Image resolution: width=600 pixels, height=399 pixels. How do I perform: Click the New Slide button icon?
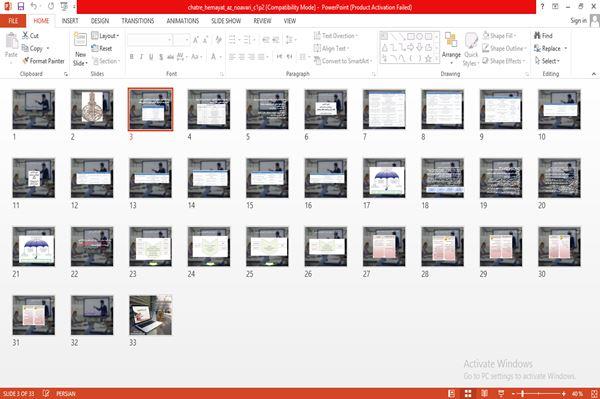[x=80, y=40]
